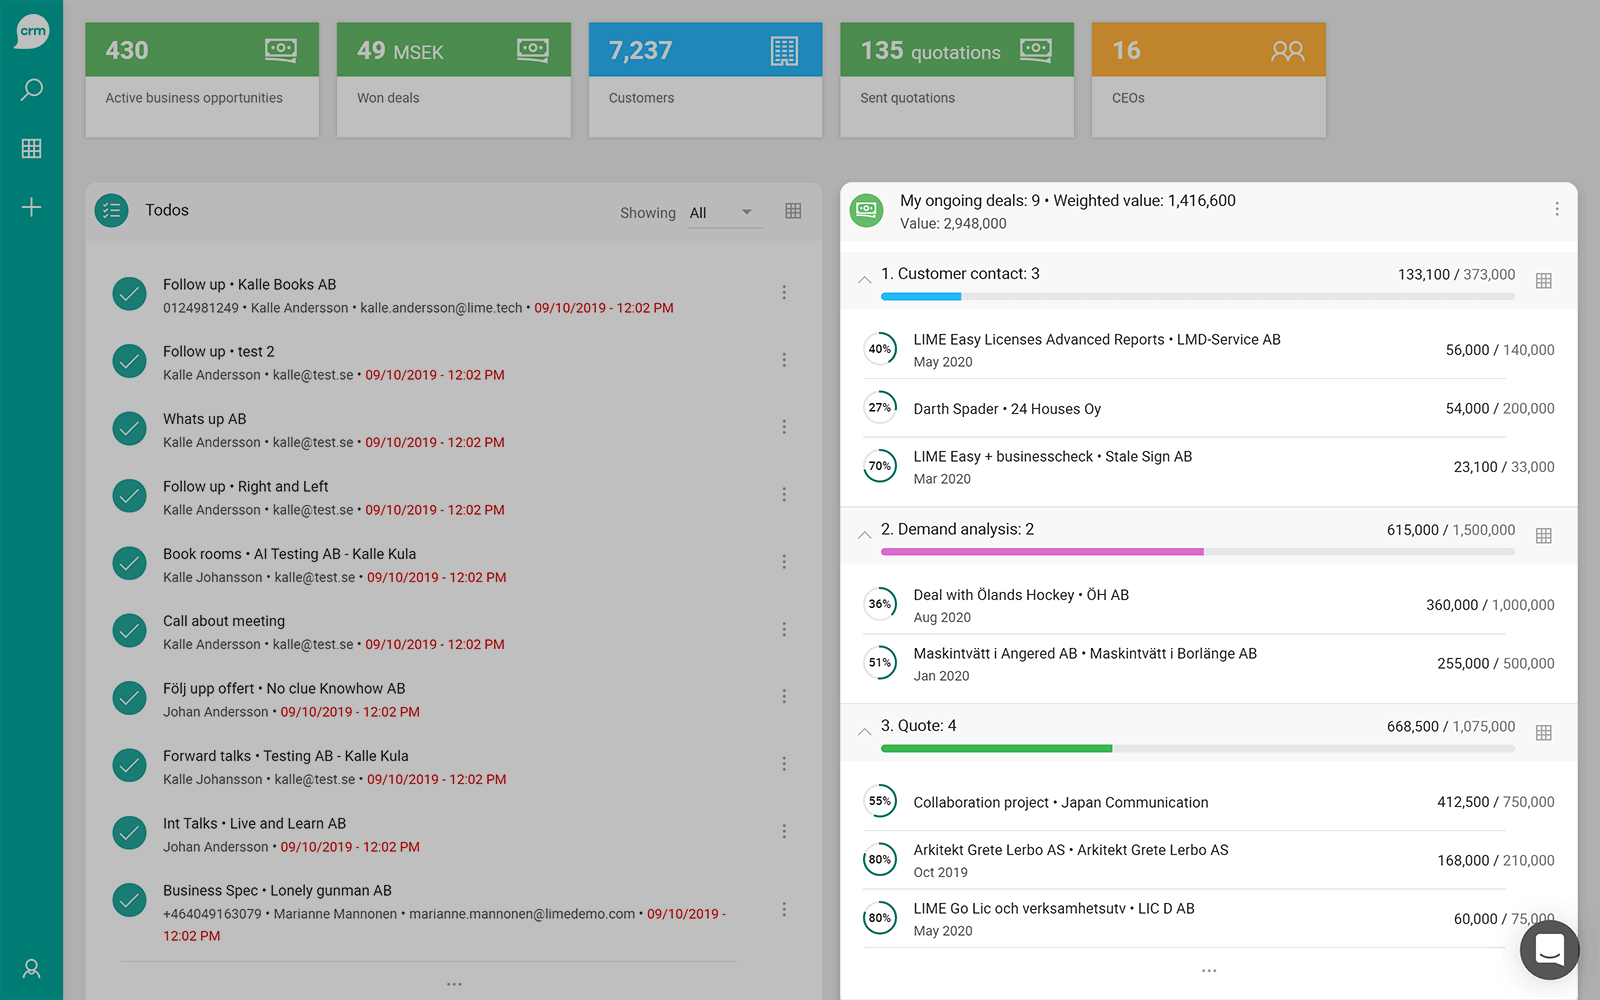Screen dimensions: 1600x1000
Task: Open Customer contact stage table icon
Action: tap(1544, 281)
